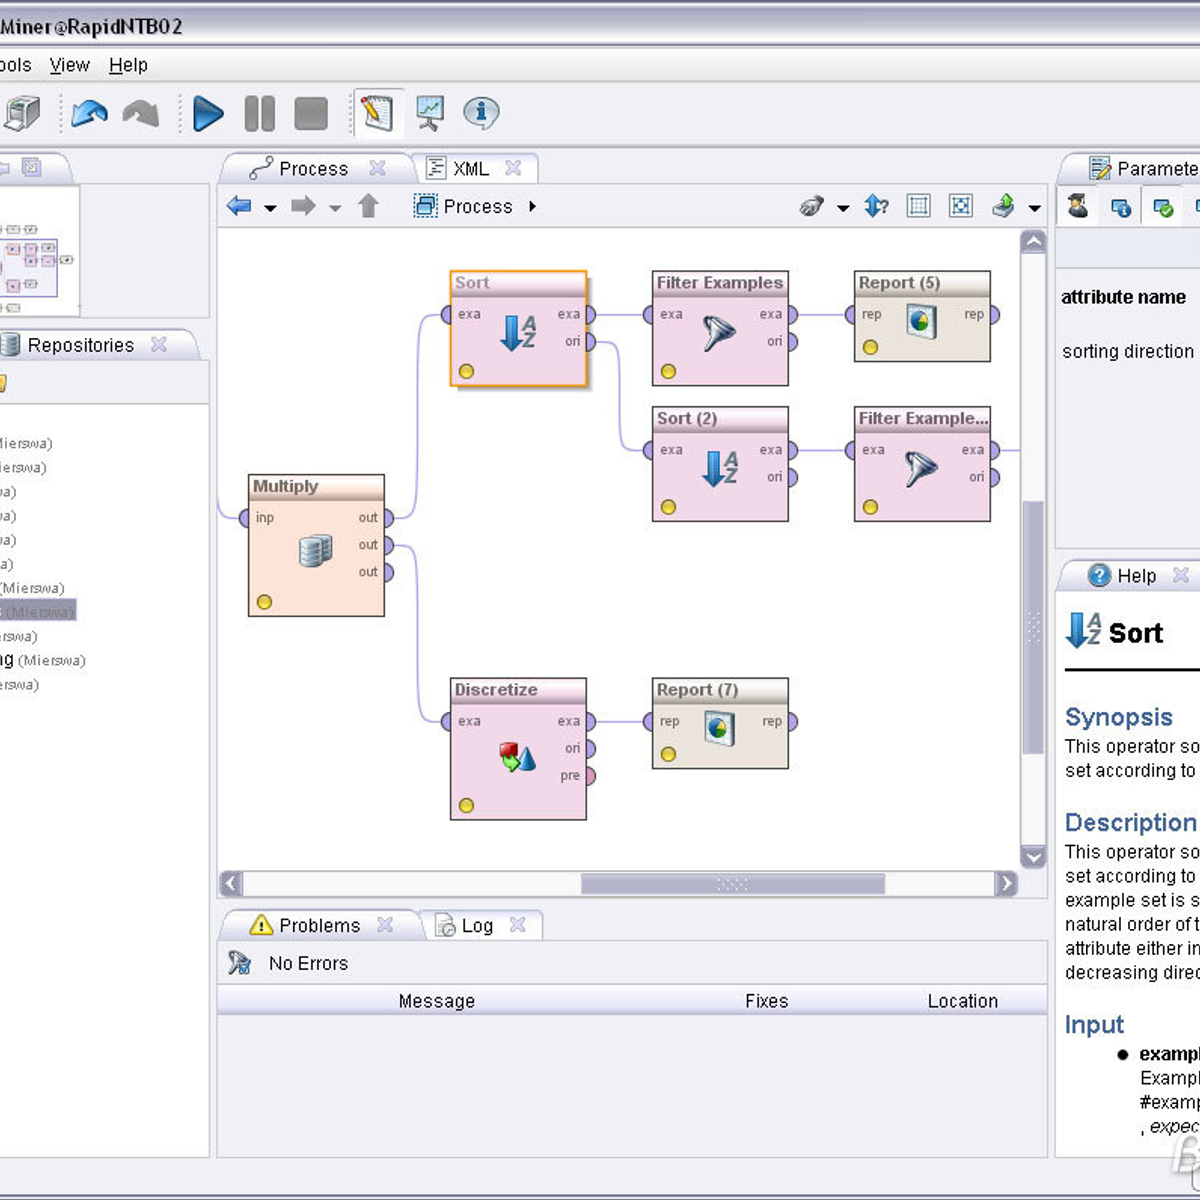This screenshot has height=1200, width=1200.
Task: Open the Help menu
Action: 128,65
